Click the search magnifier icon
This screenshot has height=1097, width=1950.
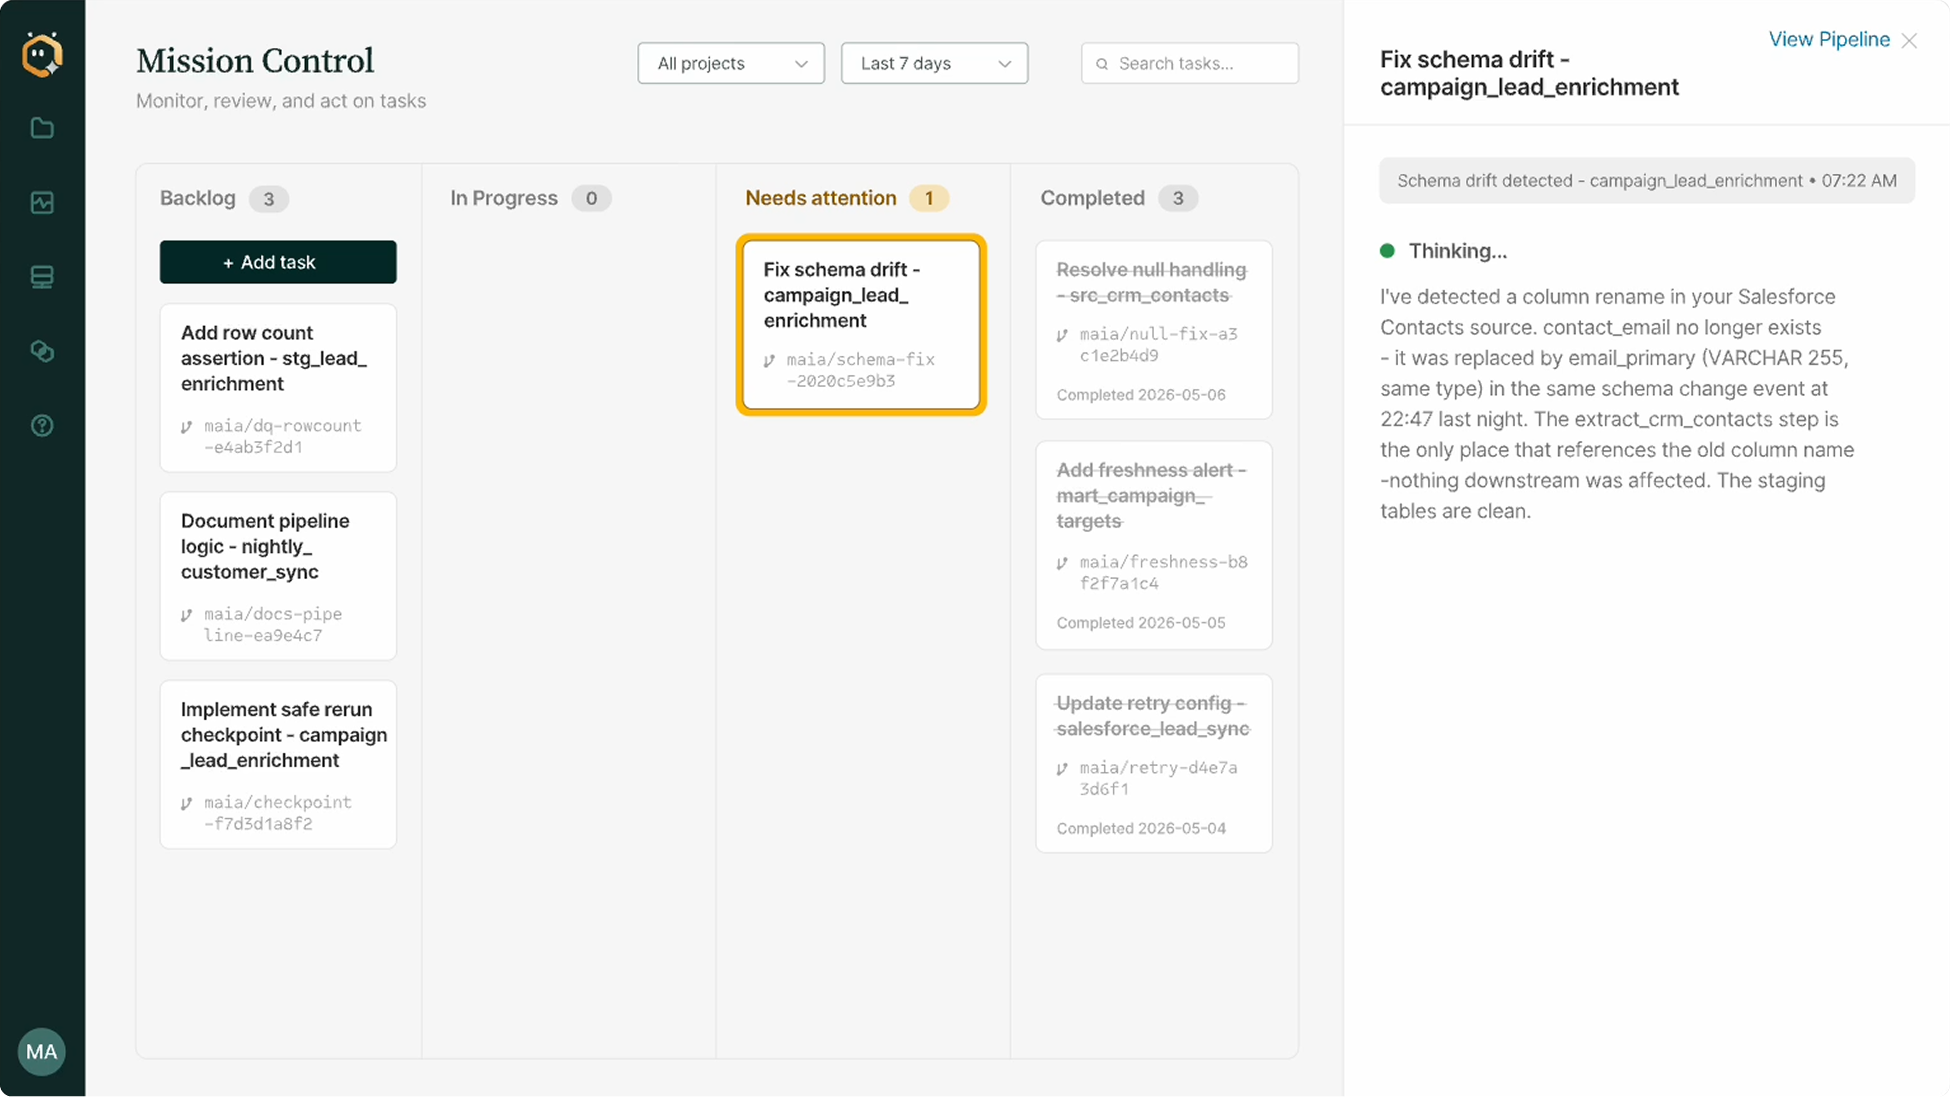coord(1102,64)
